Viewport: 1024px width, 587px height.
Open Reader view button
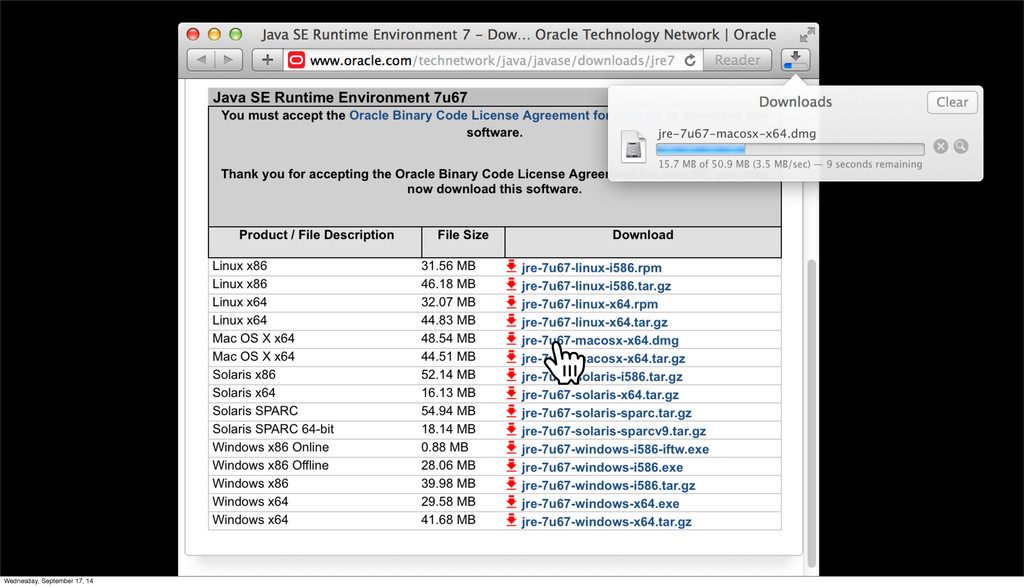click(737, 60)
